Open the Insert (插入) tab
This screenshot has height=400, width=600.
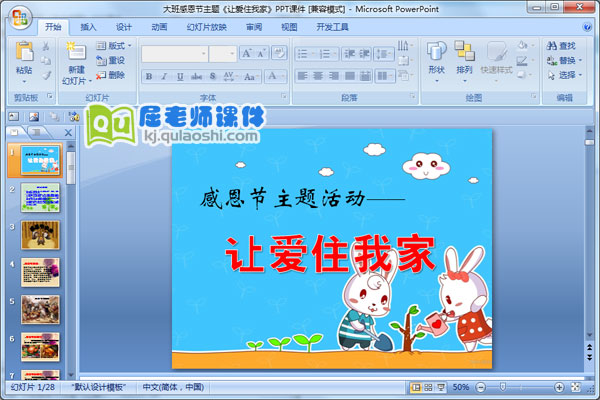[89, 27]
